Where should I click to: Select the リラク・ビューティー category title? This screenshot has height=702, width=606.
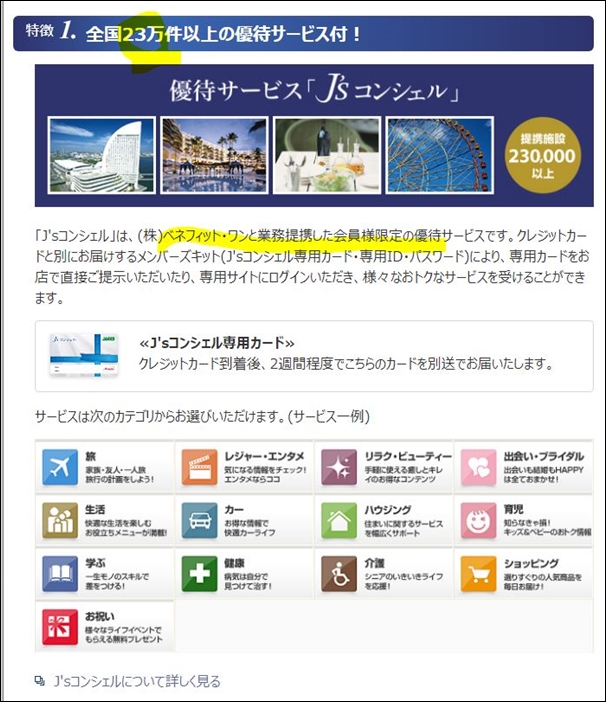pyautogui.click(x=408, y=456)
